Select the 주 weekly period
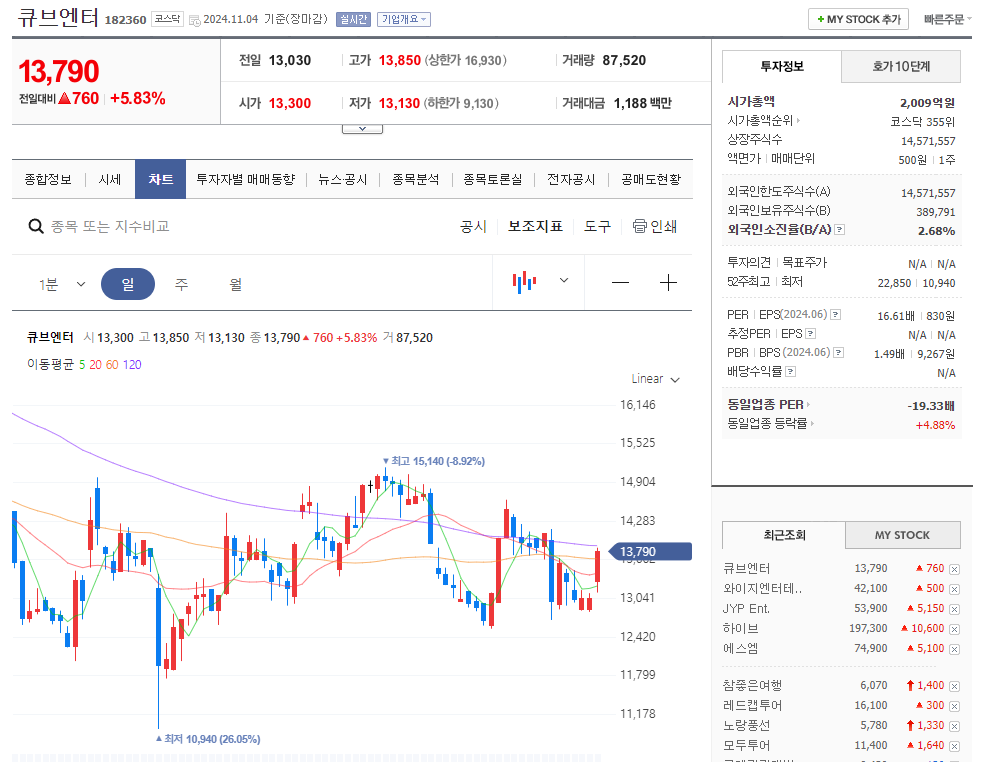995x762 pixels. tap(181, 284)
